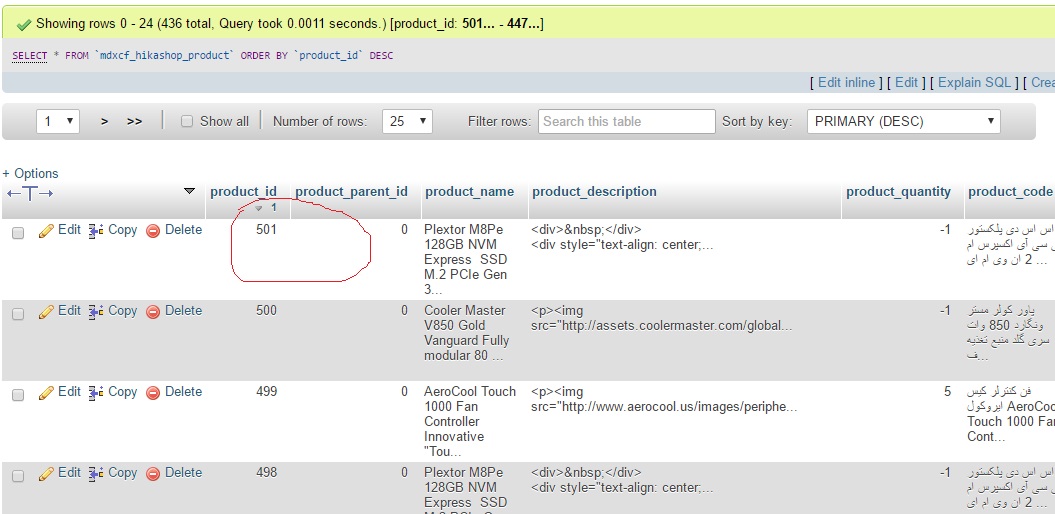Screen dimensions: 1055x514
Task: Select the row checkbox for product 500
Action: pyautogui.click(x=18, y=314)
